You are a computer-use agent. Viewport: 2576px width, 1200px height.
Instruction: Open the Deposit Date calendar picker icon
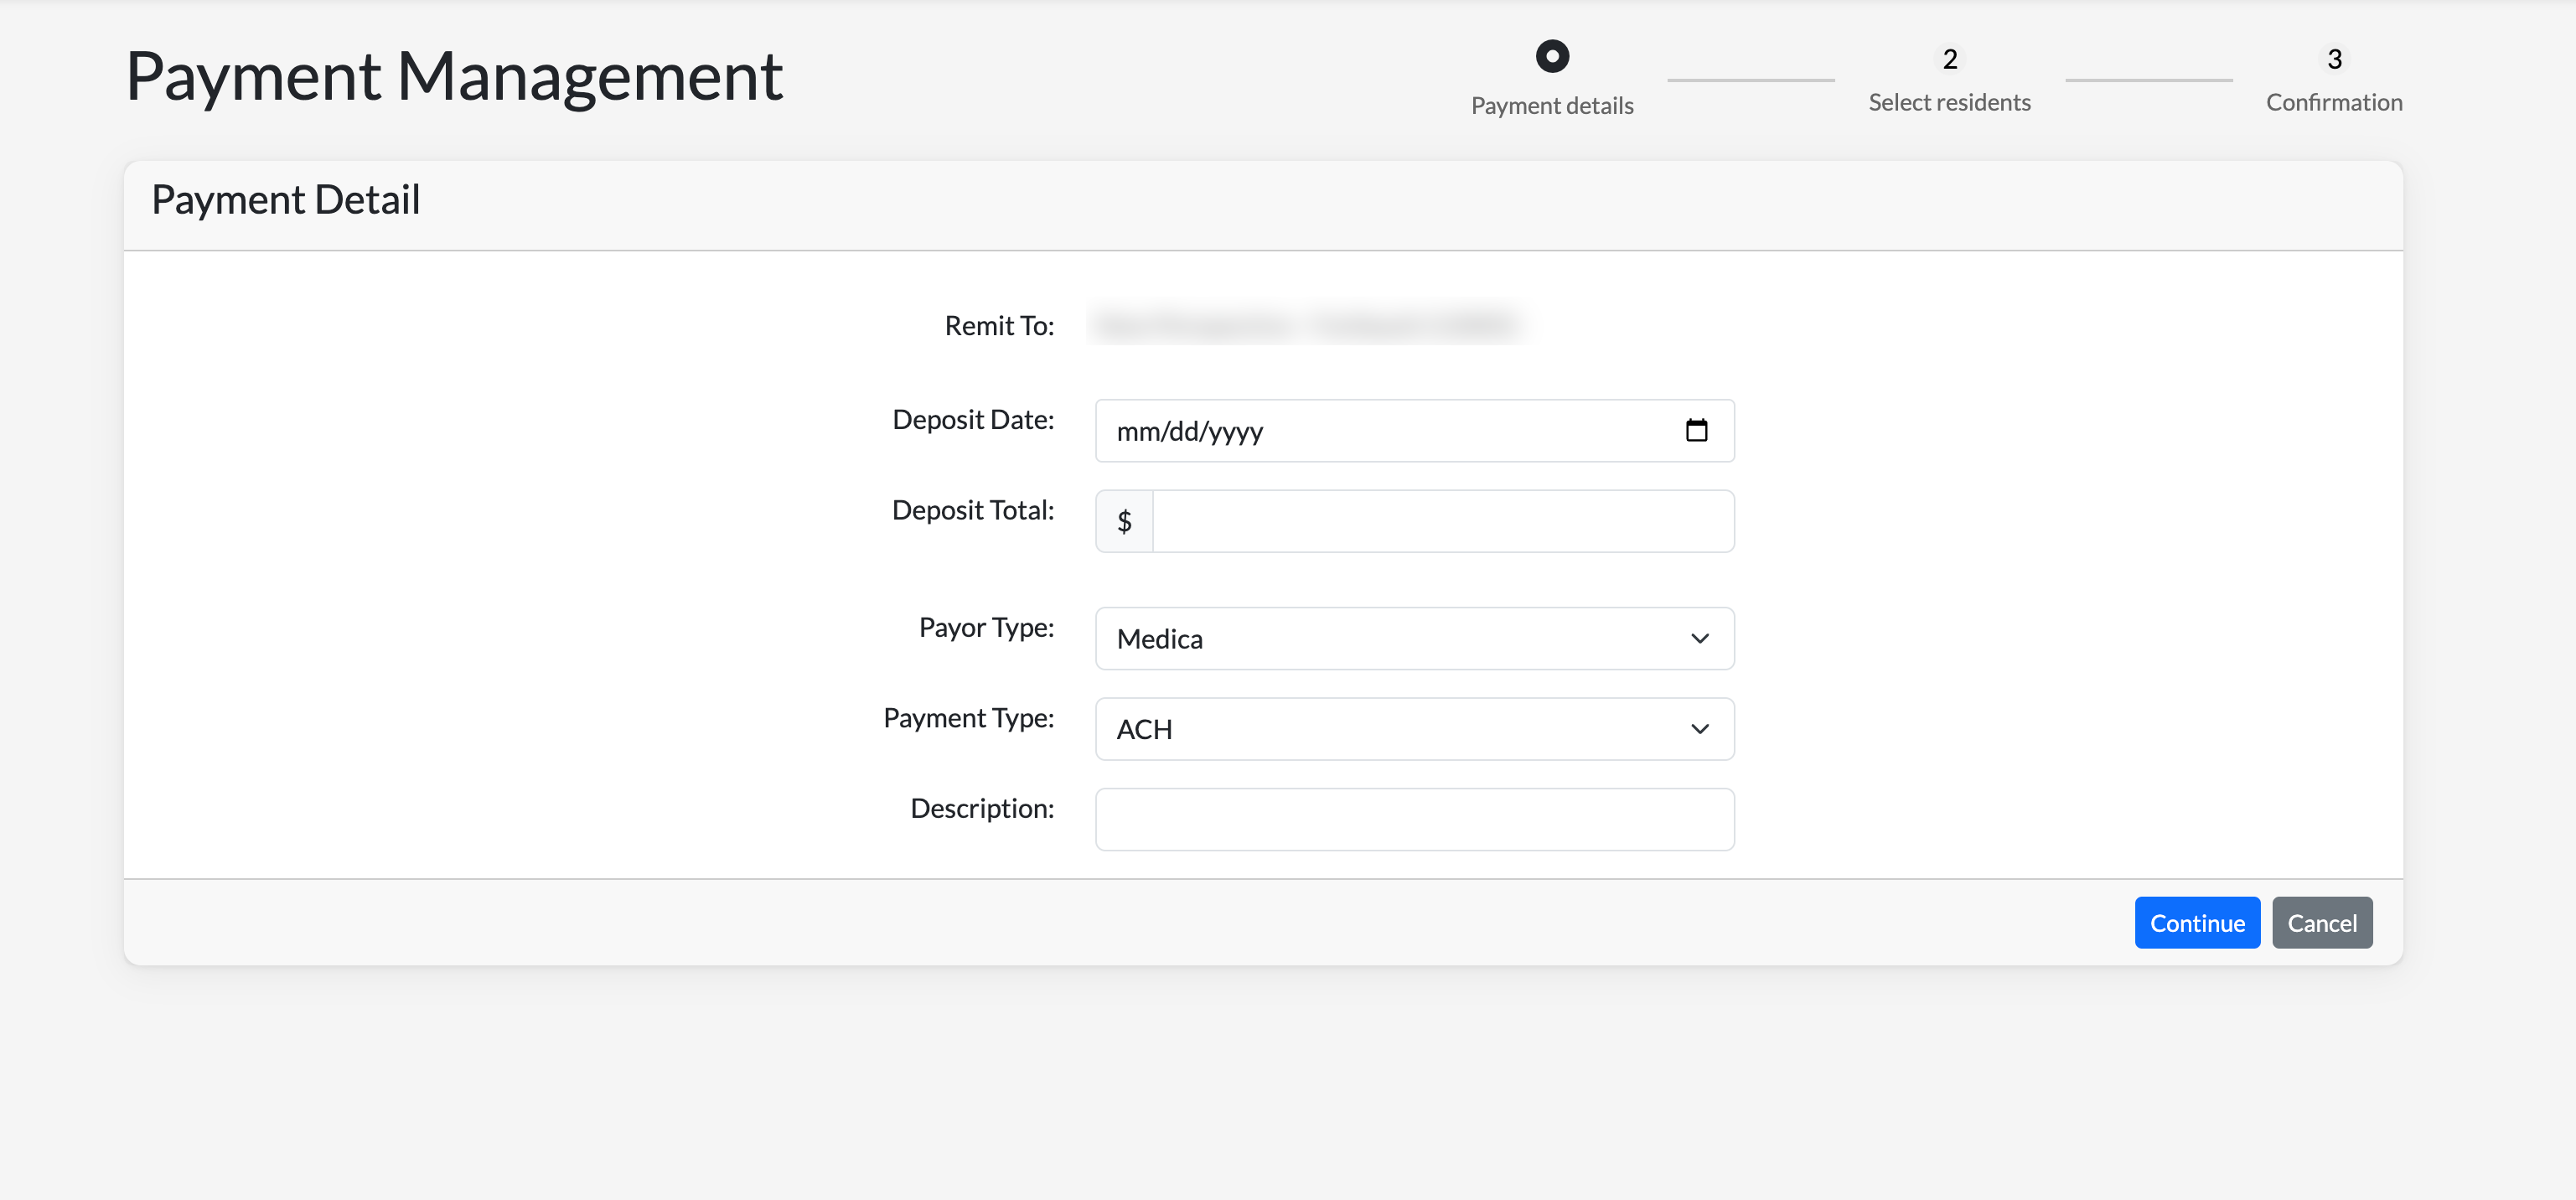1696,431
